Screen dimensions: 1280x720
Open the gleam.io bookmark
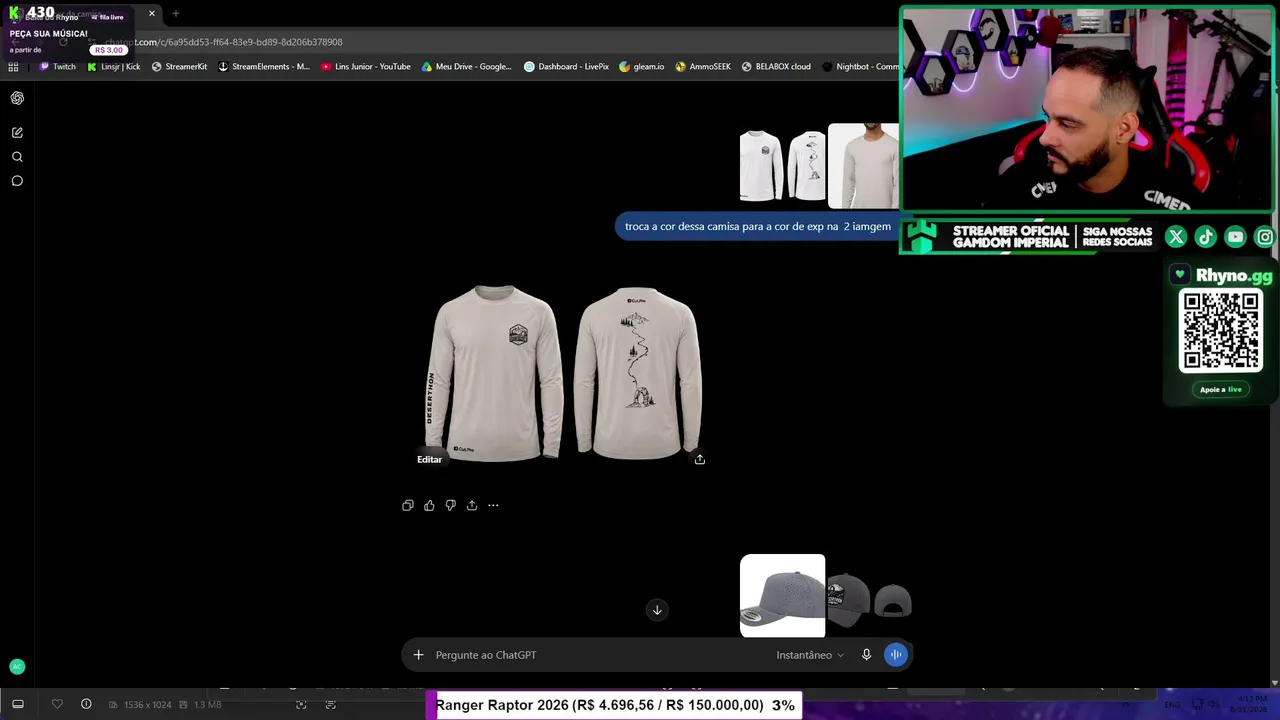(642, 67)
